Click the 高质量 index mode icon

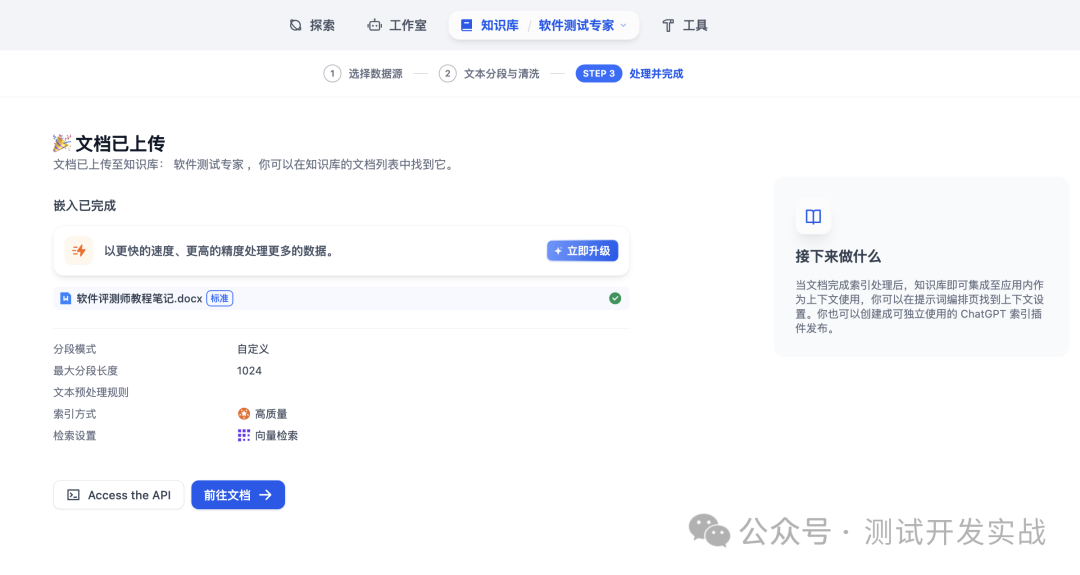coord(244,414)
